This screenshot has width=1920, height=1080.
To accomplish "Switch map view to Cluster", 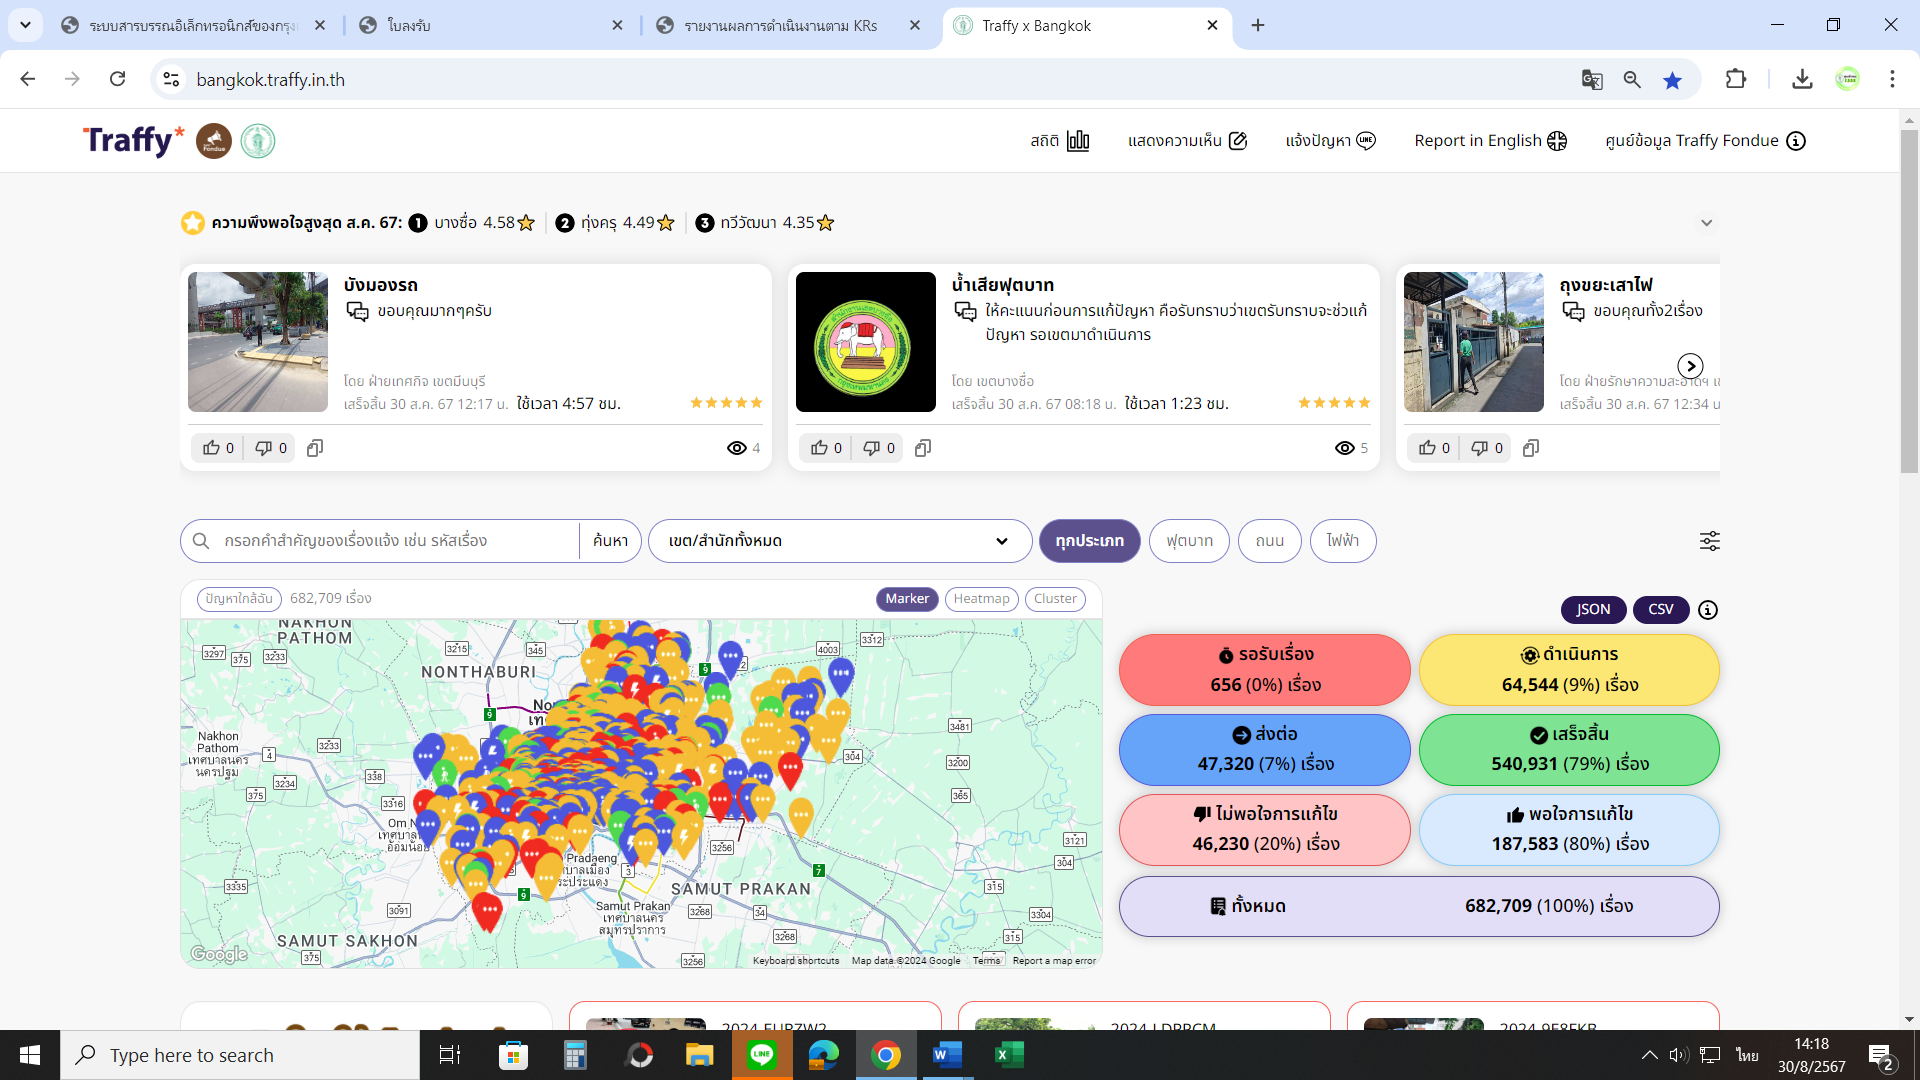I will (1055, 599).
